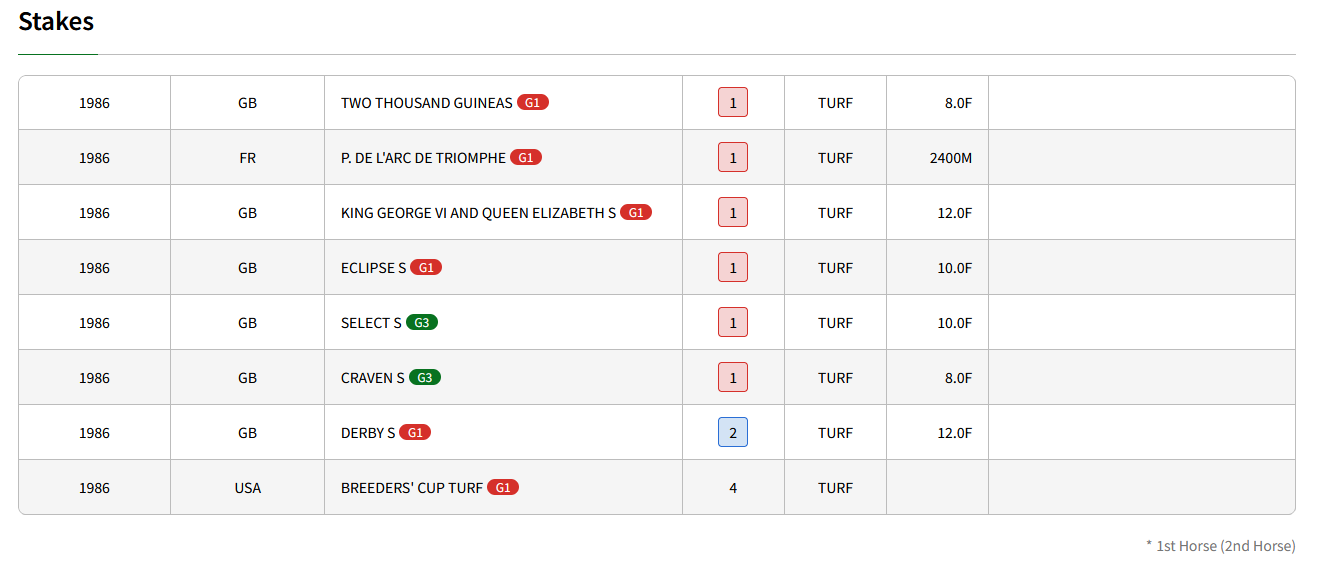
Task: Click the first-place box in the Eclipse S row
Action: 733,267
